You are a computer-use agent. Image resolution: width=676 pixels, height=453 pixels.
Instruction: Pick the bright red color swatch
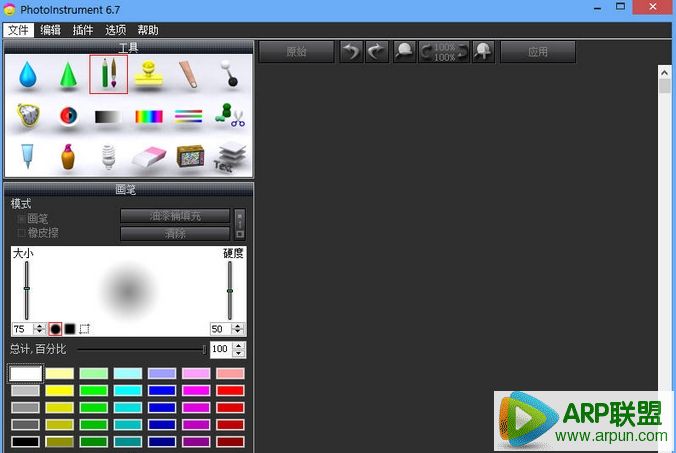(x=230, y=391)
